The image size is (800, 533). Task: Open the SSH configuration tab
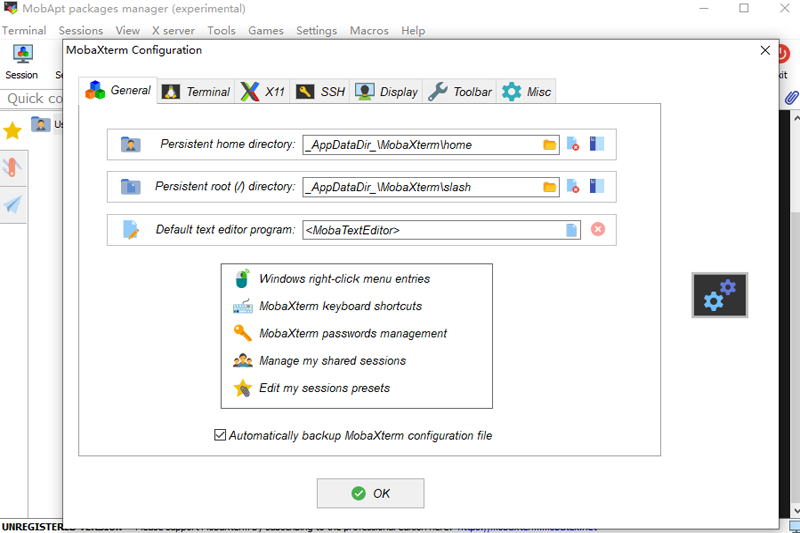(320, 92)
